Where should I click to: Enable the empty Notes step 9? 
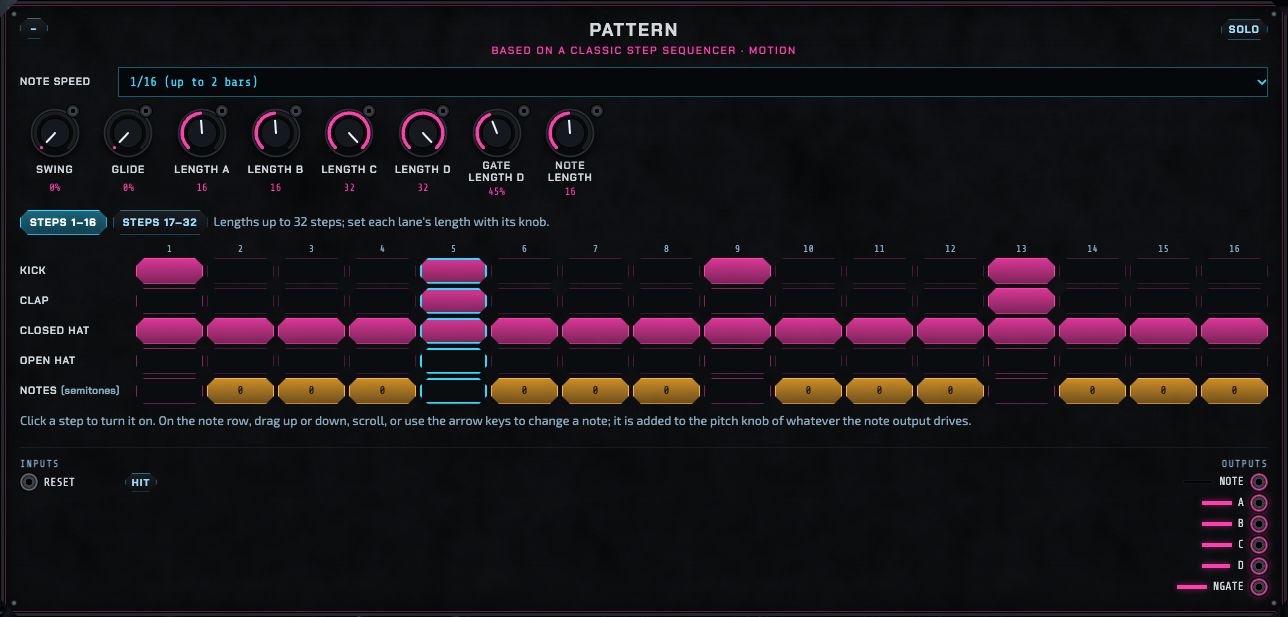pyautogui.click(x=738, y=390)
